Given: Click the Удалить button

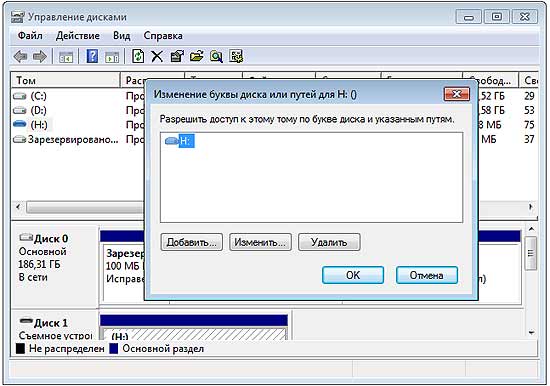Looking at the screenshot, I should tap(329, 242).
